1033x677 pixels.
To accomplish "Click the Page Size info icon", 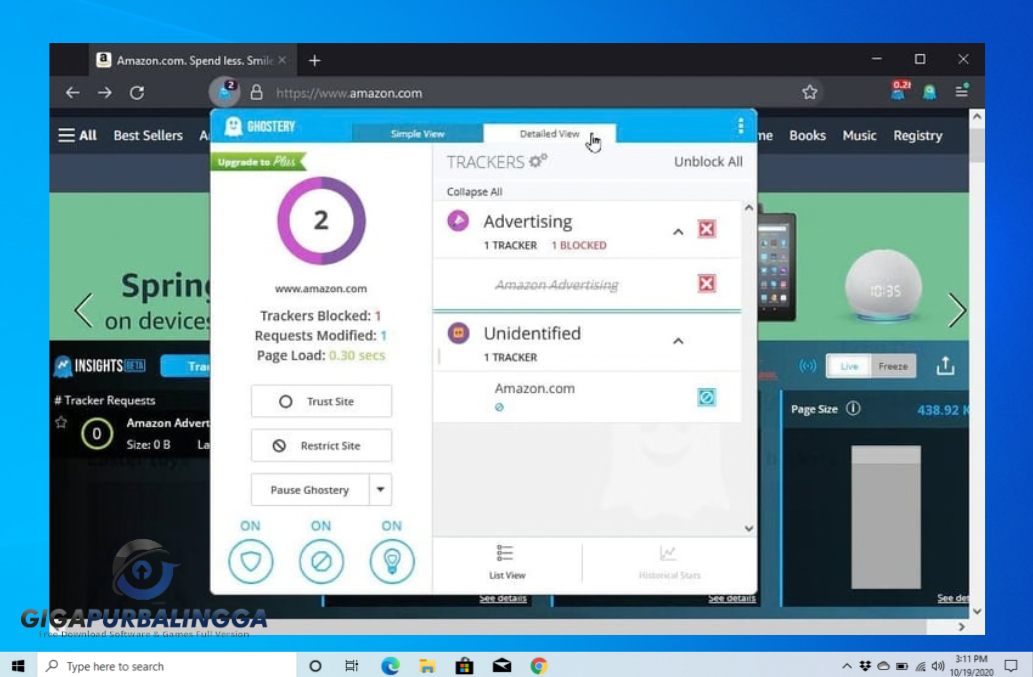I will coord(852,408).
